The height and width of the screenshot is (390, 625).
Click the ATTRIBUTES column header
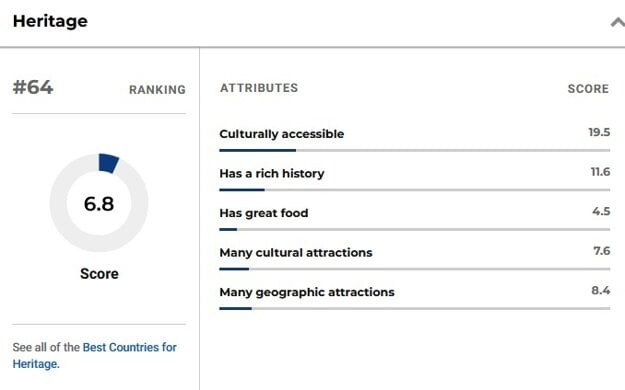(259, 88)
